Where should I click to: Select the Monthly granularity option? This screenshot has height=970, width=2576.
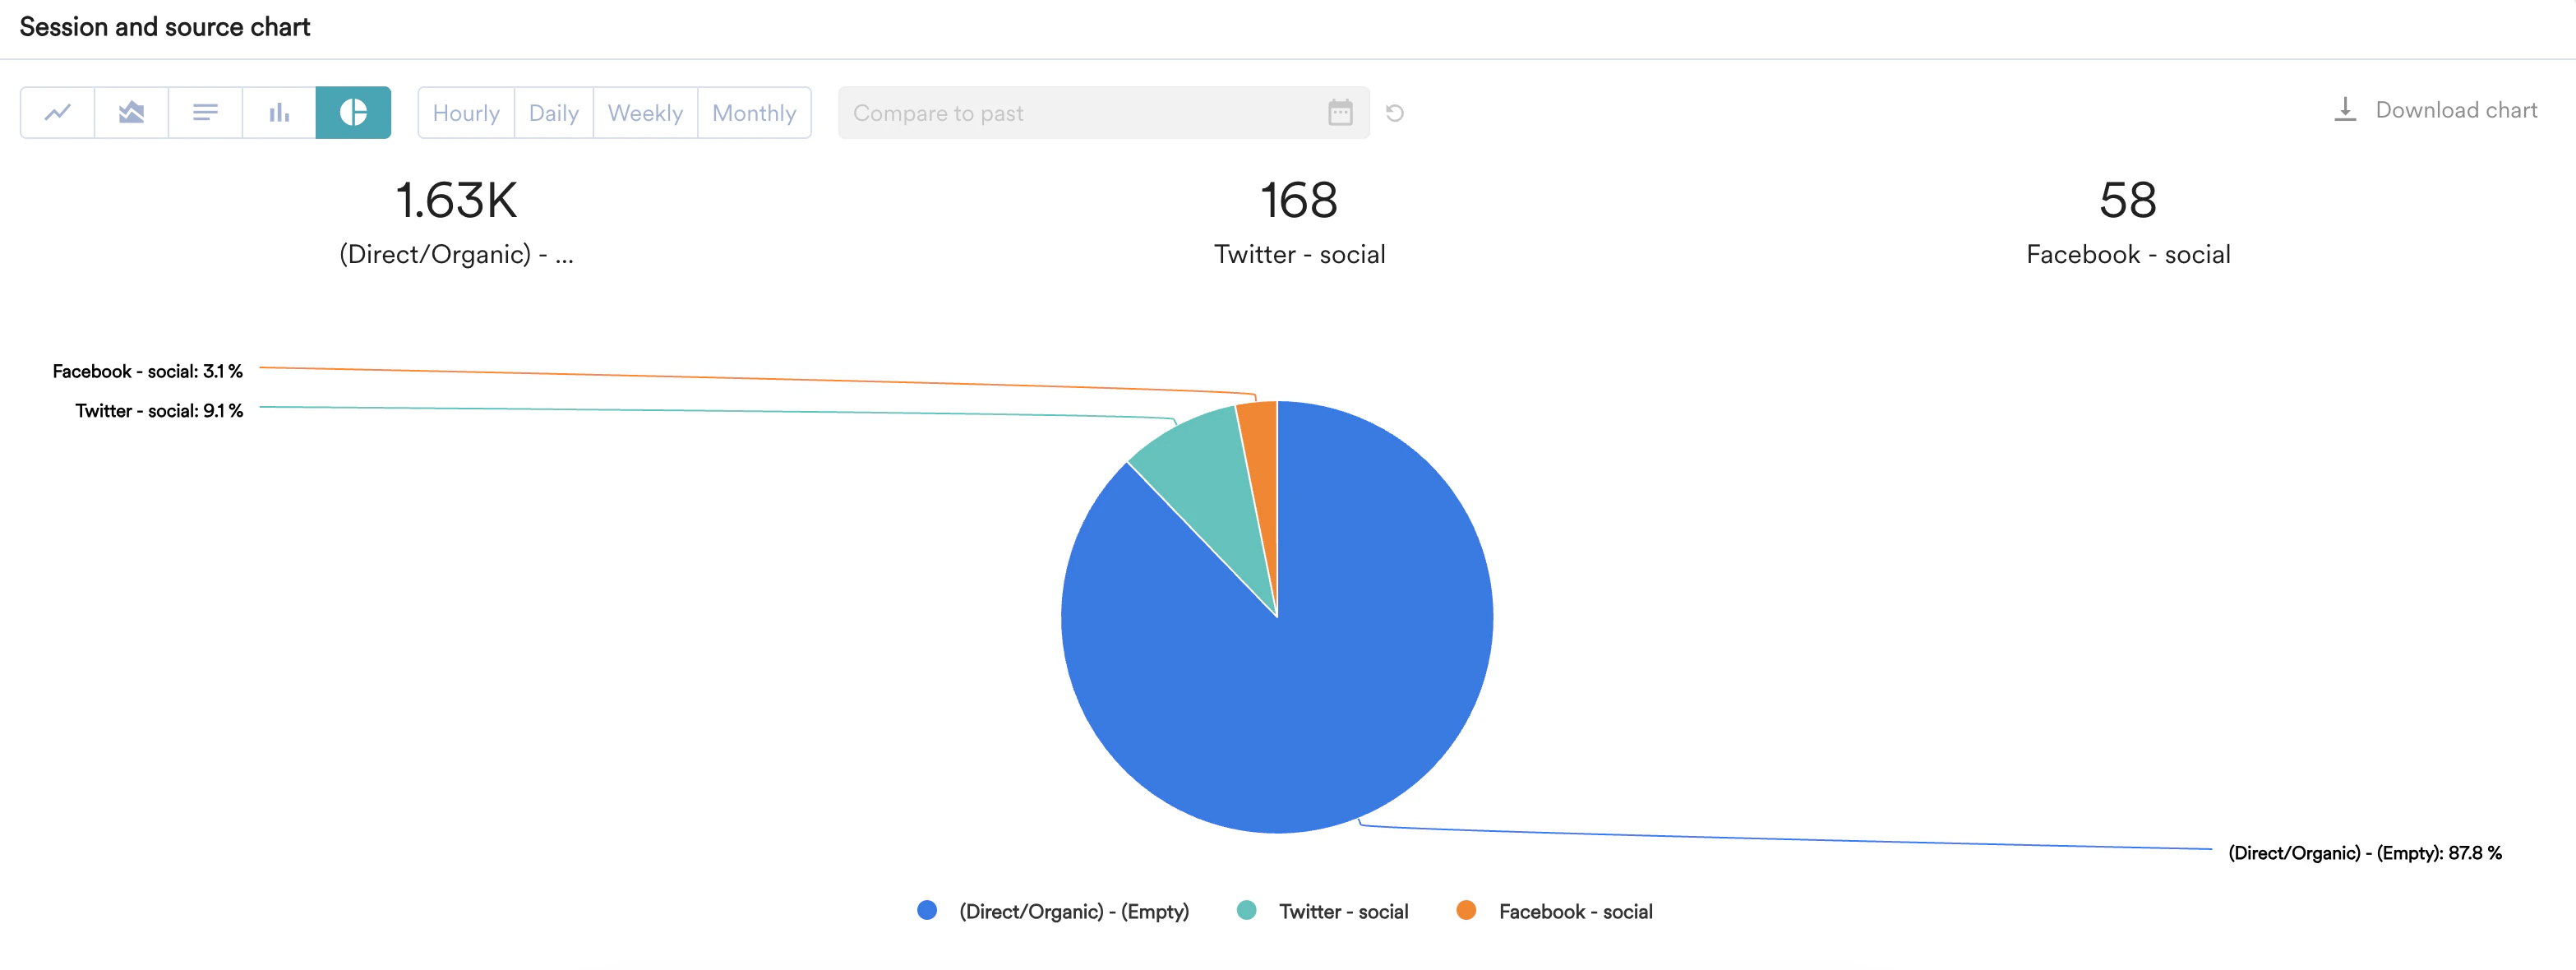(754, 112)
